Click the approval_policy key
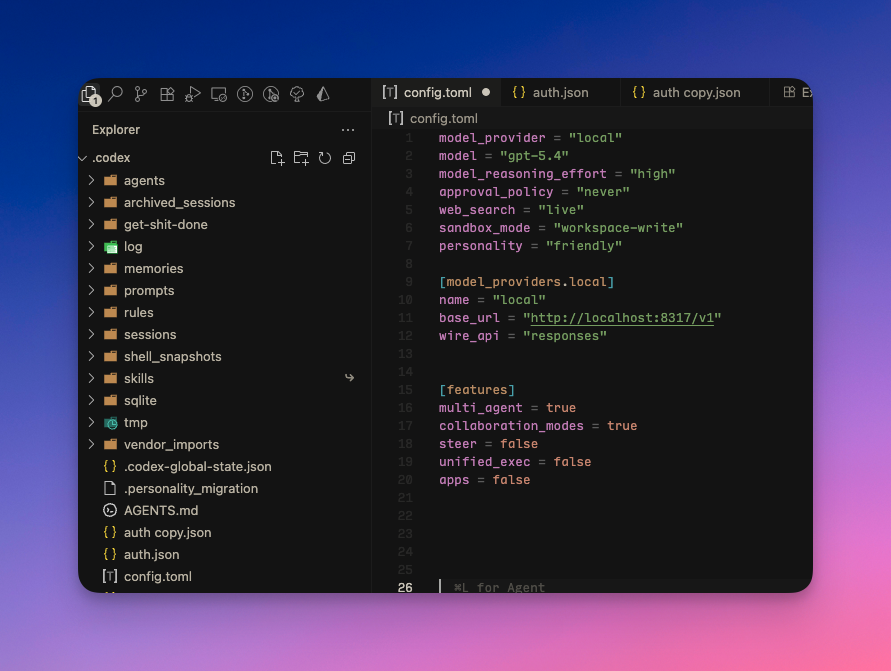 [x=496, y=192]
